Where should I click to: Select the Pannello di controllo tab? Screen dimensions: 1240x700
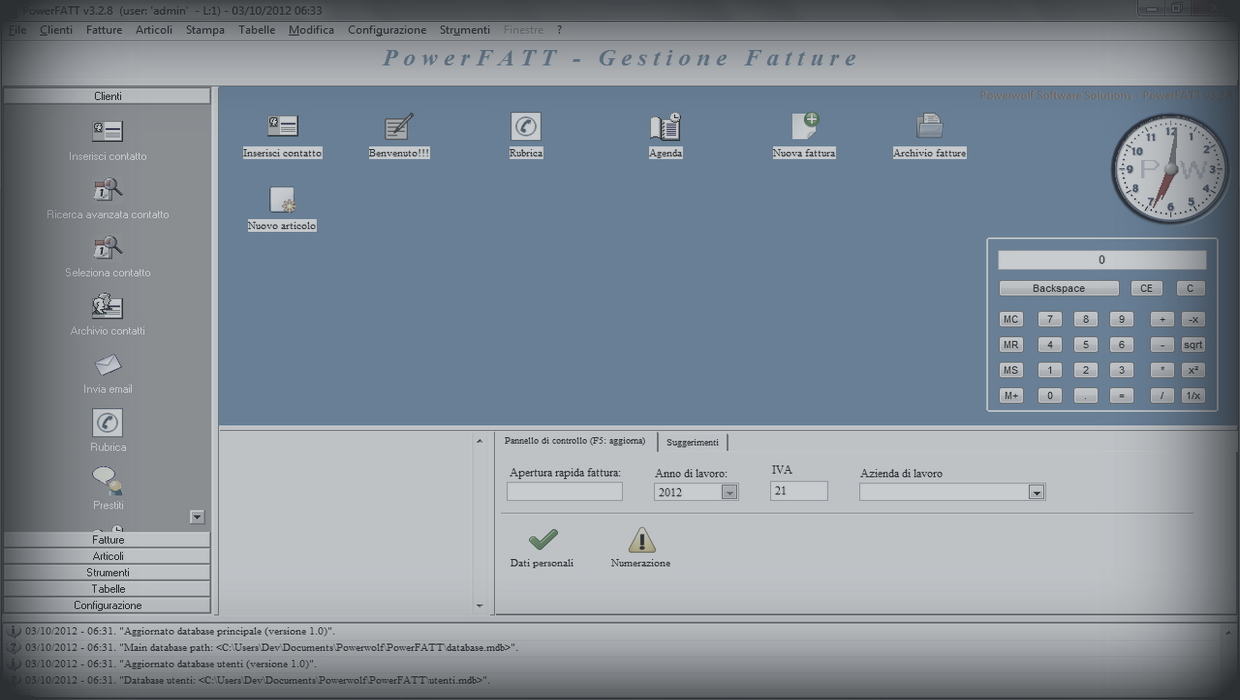click(575, 441)
